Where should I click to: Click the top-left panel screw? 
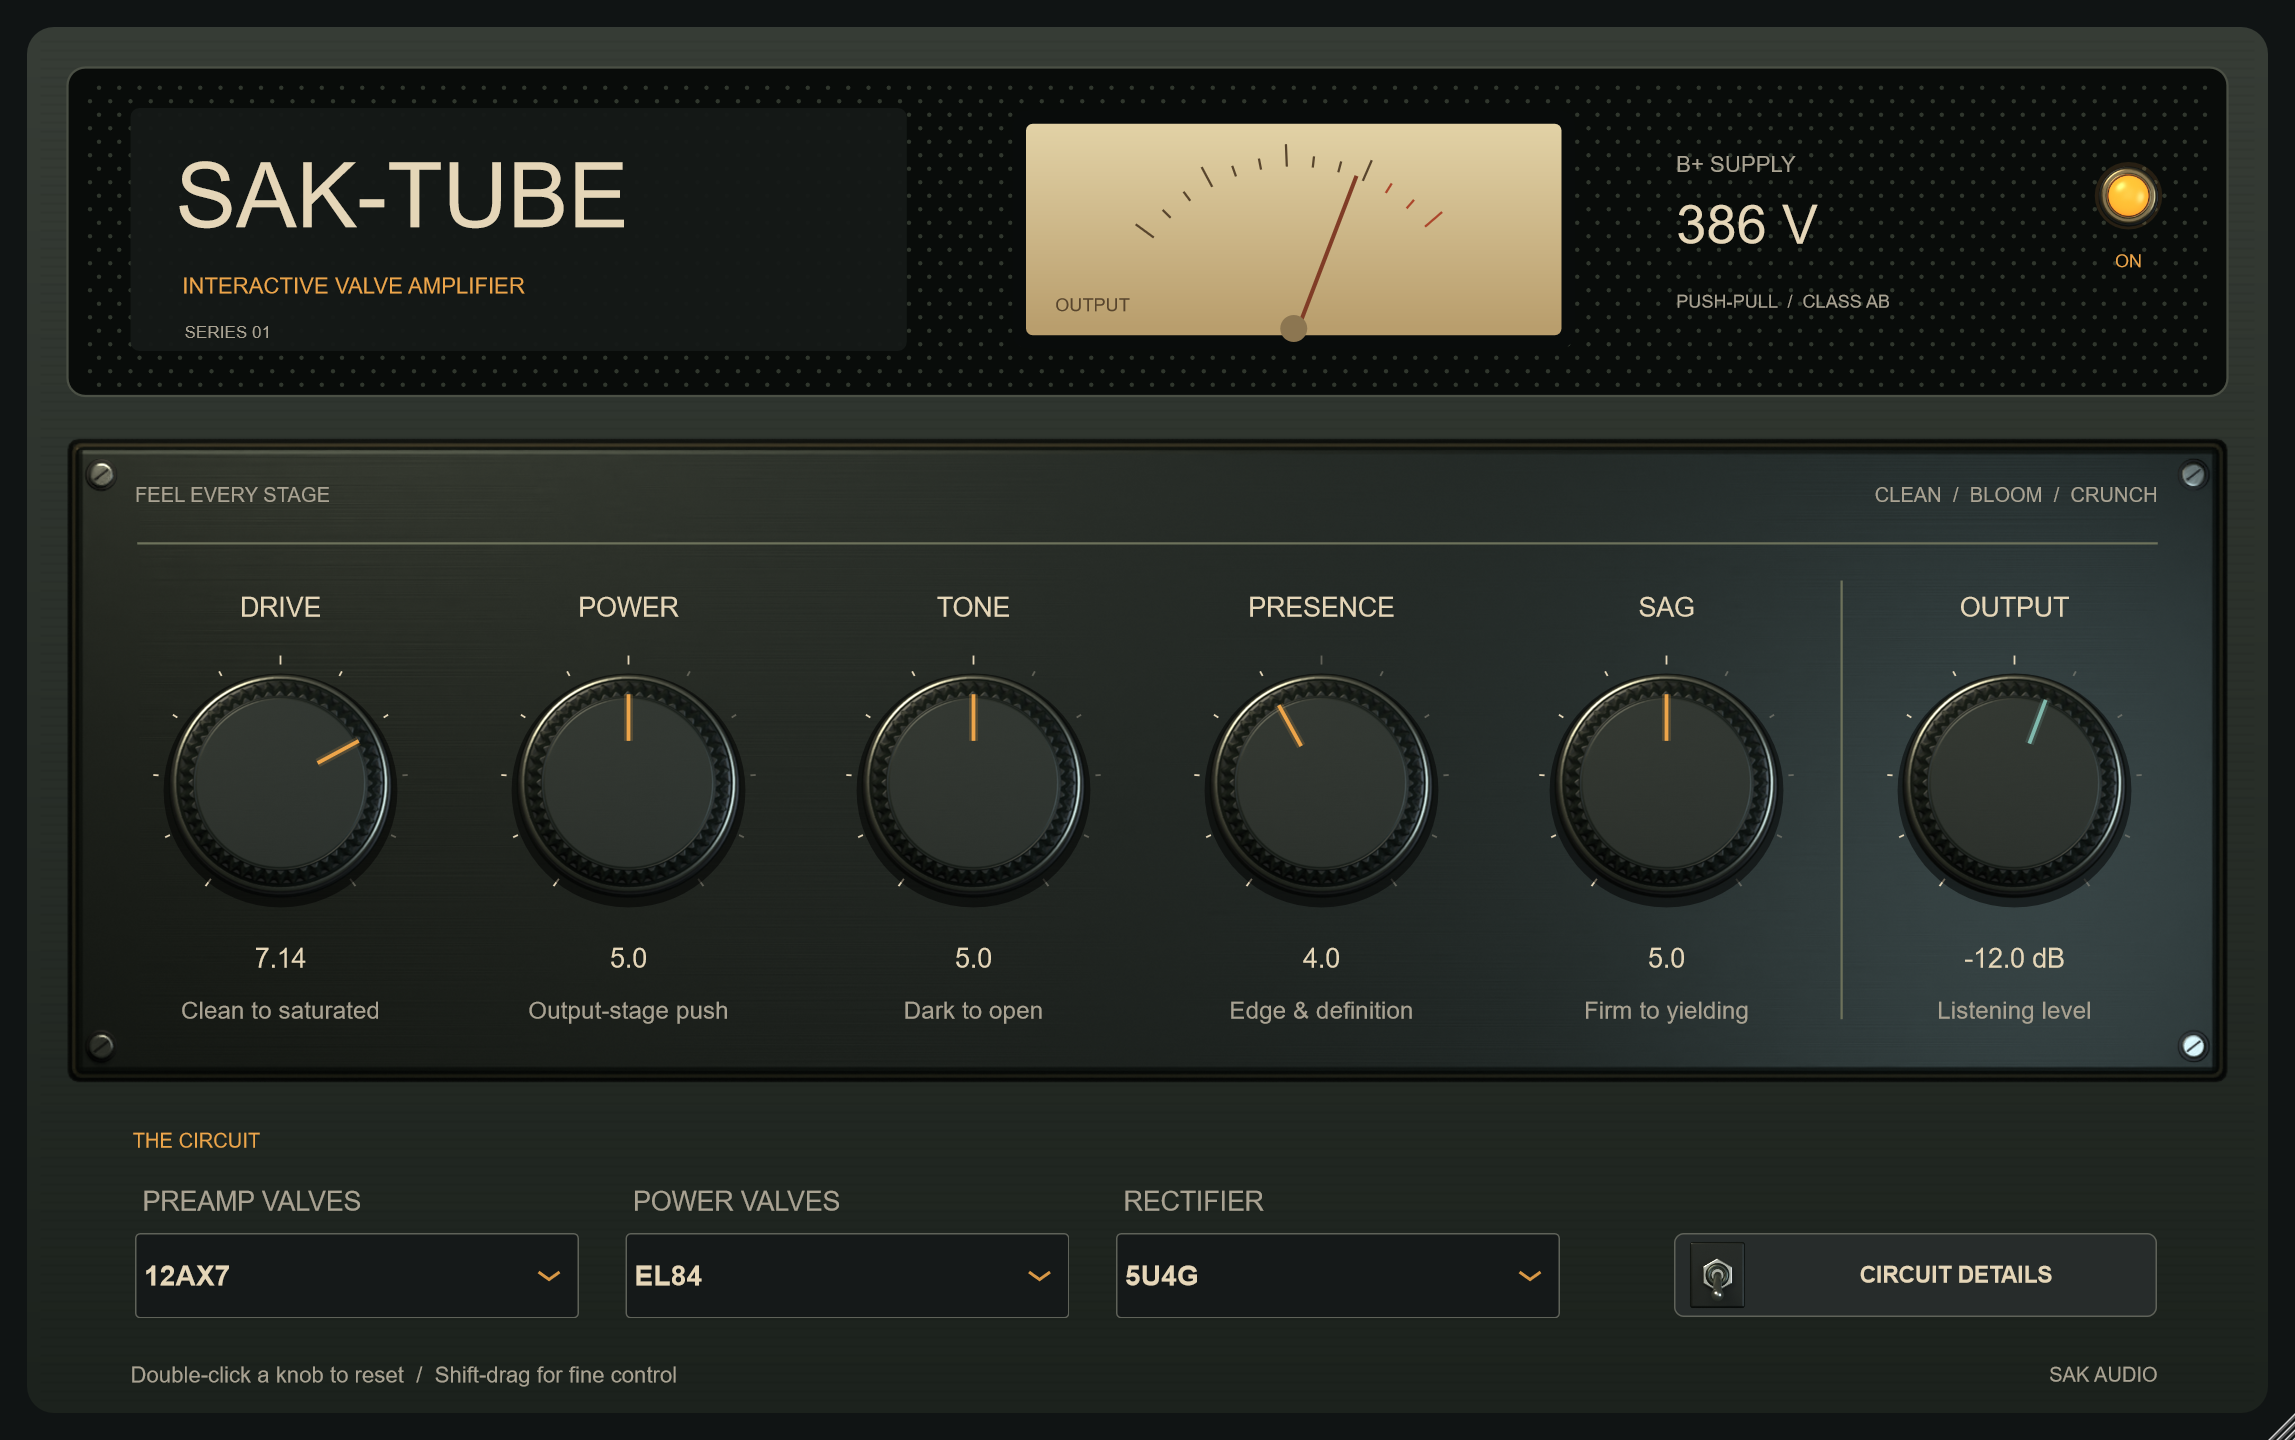[101, 474]
